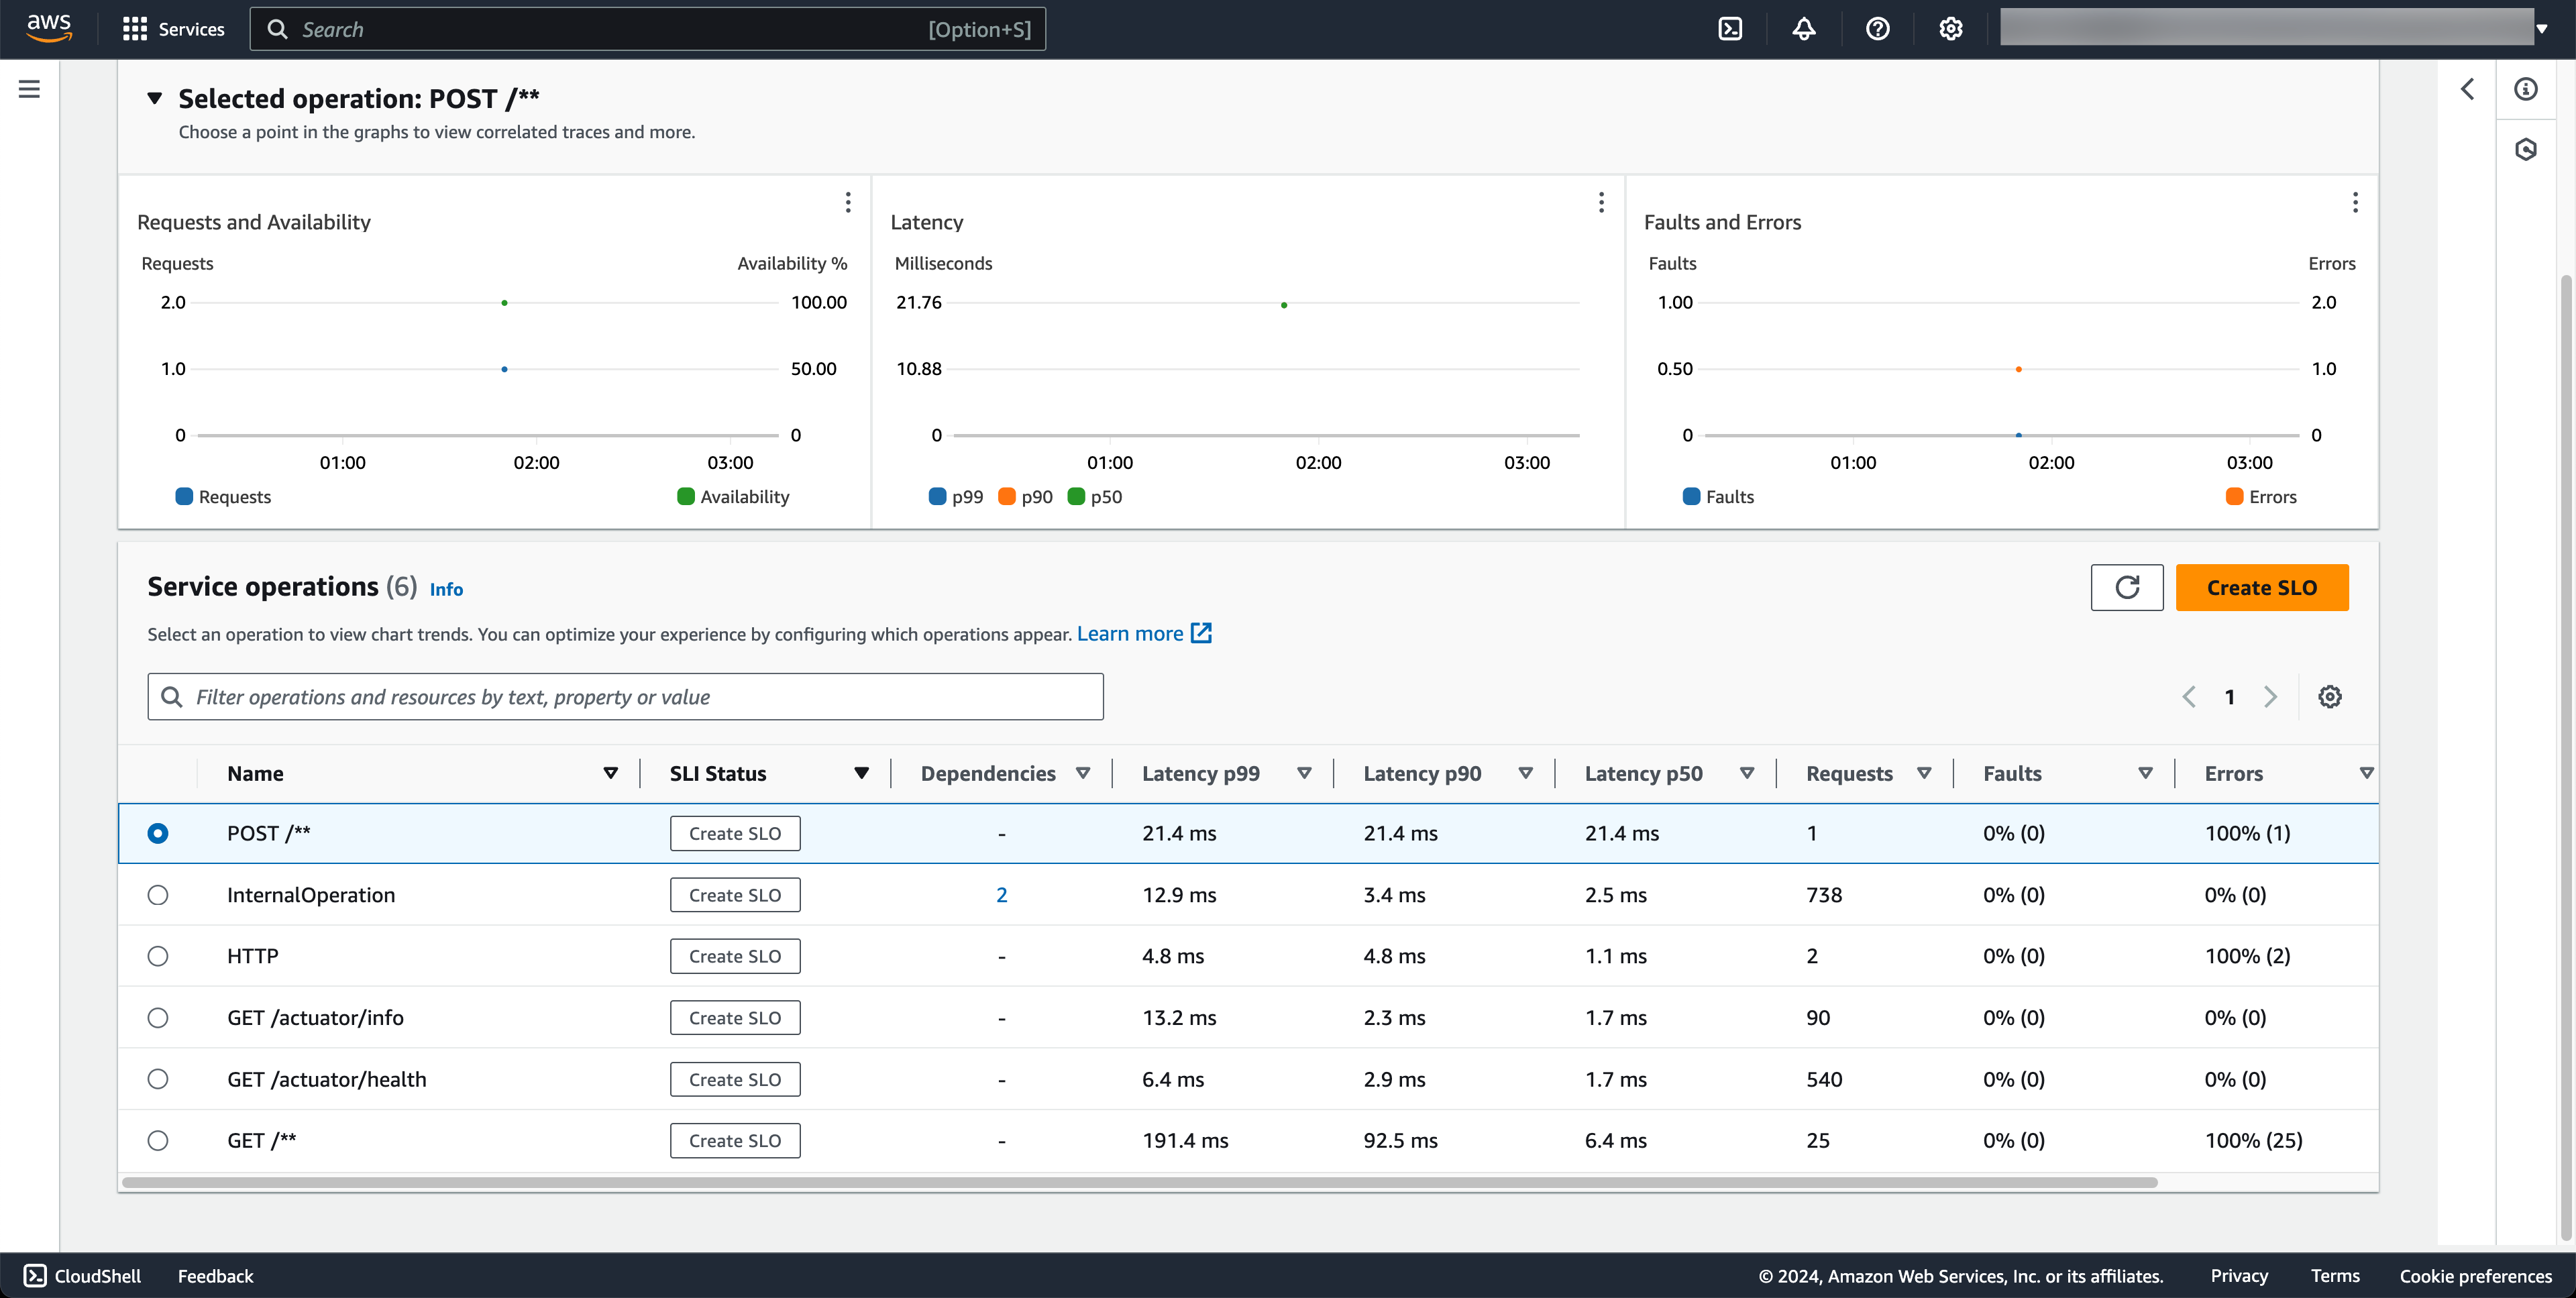
Task: Click the refresh service operations button
Action: tap(2126, 587)
